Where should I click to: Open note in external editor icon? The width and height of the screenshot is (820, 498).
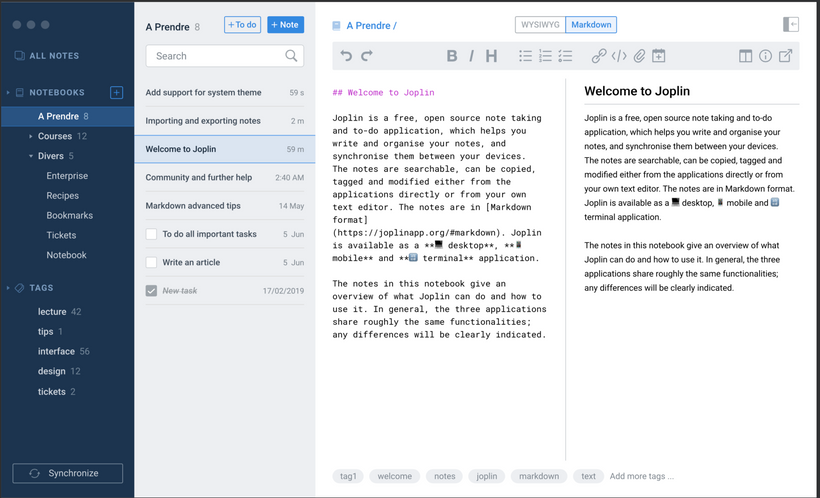click(x=785, y=55)
